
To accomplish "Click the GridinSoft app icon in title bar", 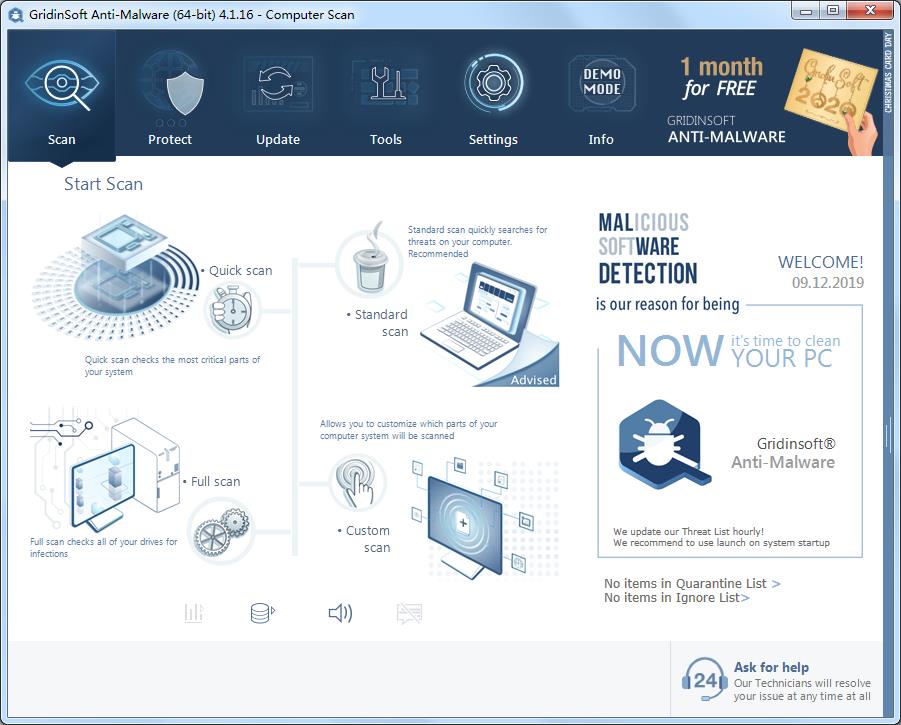I will (x=16, y=15).
